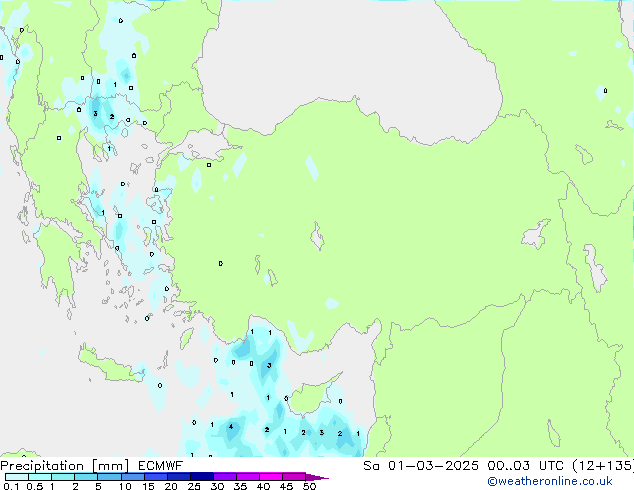634x490 pixels.
Task: Pick the 10–15 mm legend color box
Action: (132, 477)
